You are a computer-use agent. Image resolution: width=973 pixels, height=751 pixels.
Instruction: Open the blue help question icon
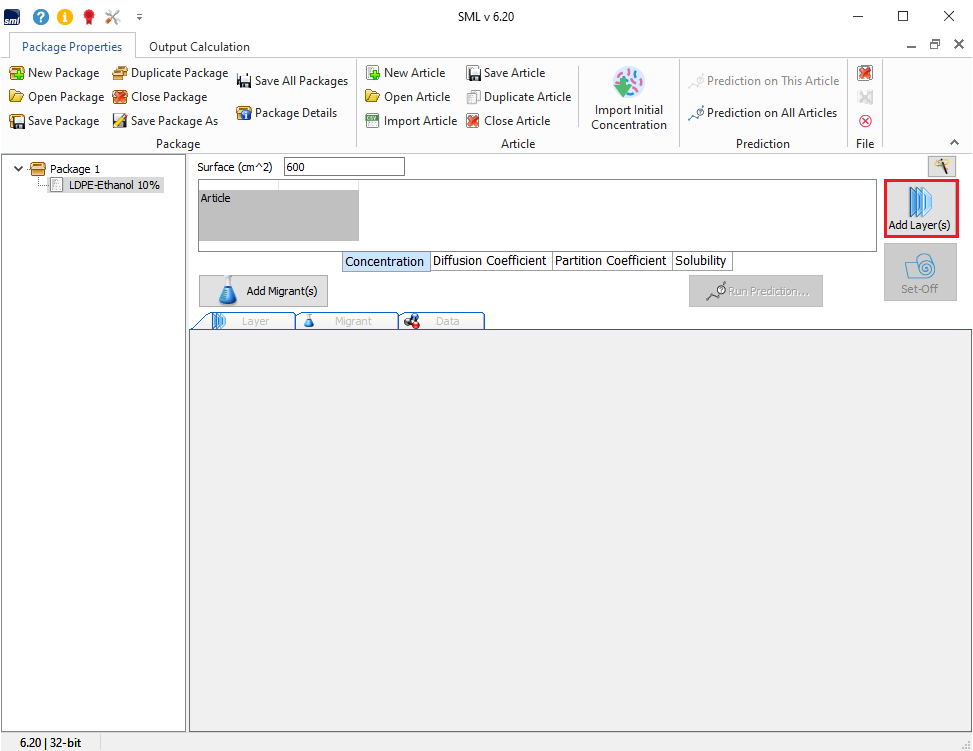pyautogui.click(x=40, y=17)
